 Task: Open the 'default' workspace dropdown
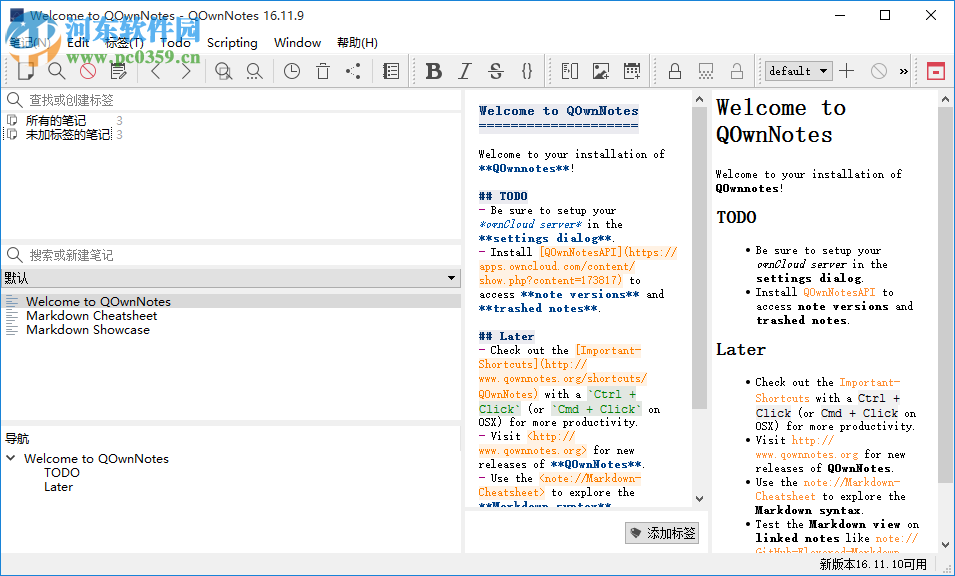pos(798,71)
